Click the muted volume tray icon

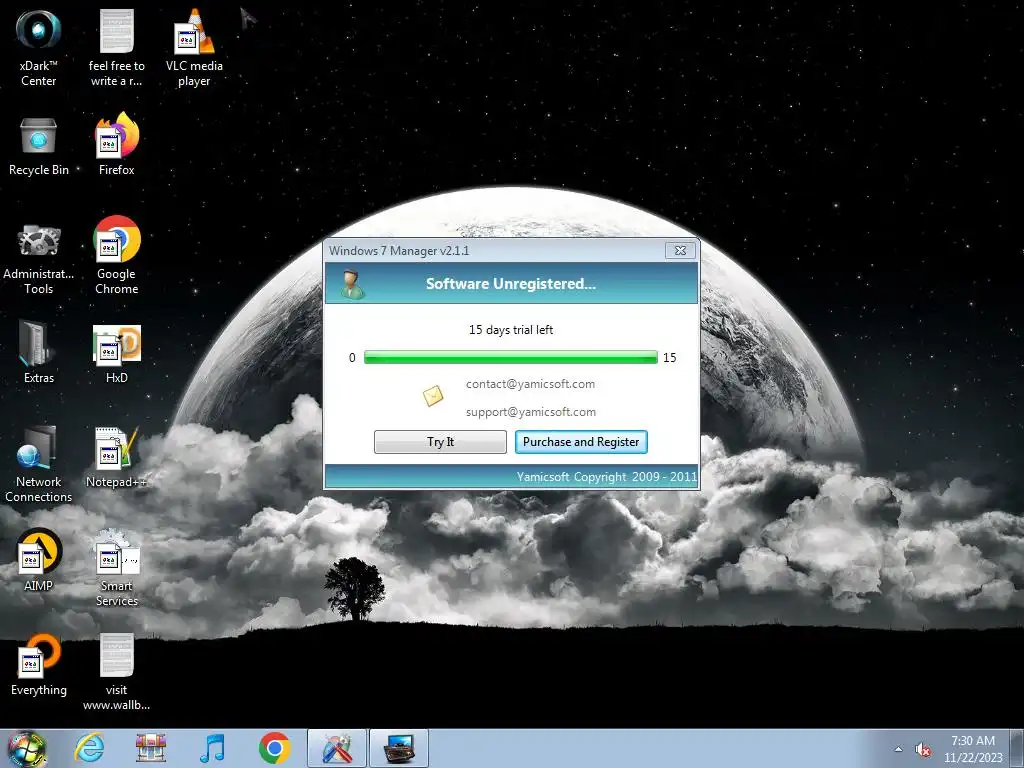click(923, 750)
